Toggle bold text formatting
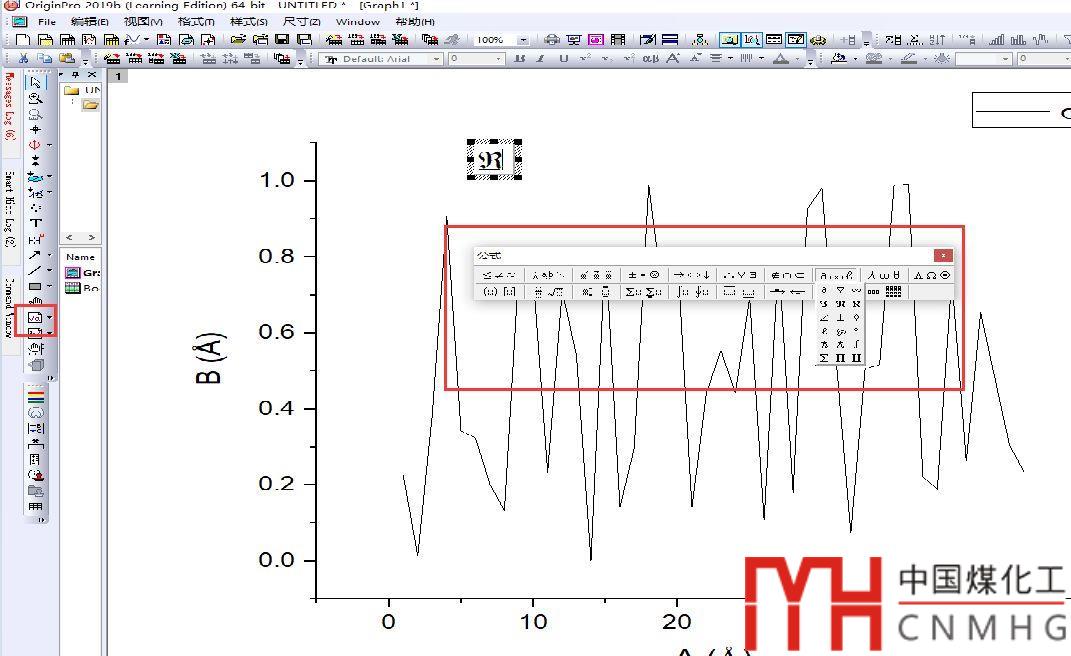This screenshot has height=656, width=1071. pyautogui.click(x=520, y=59)
